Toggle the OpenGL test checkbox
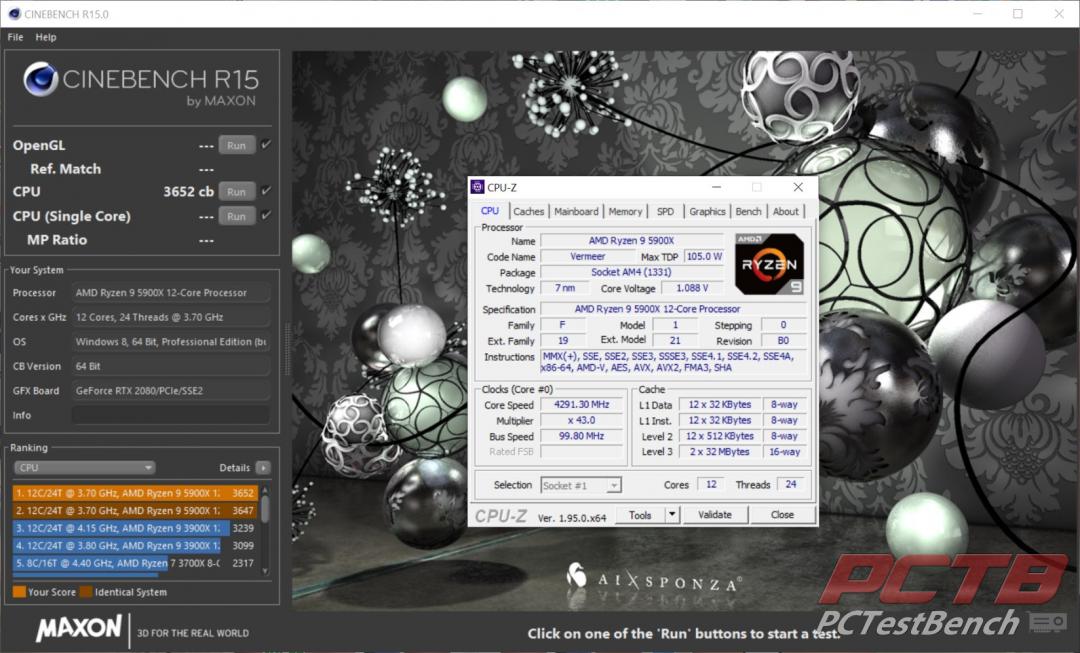 [x=266, y=145]
